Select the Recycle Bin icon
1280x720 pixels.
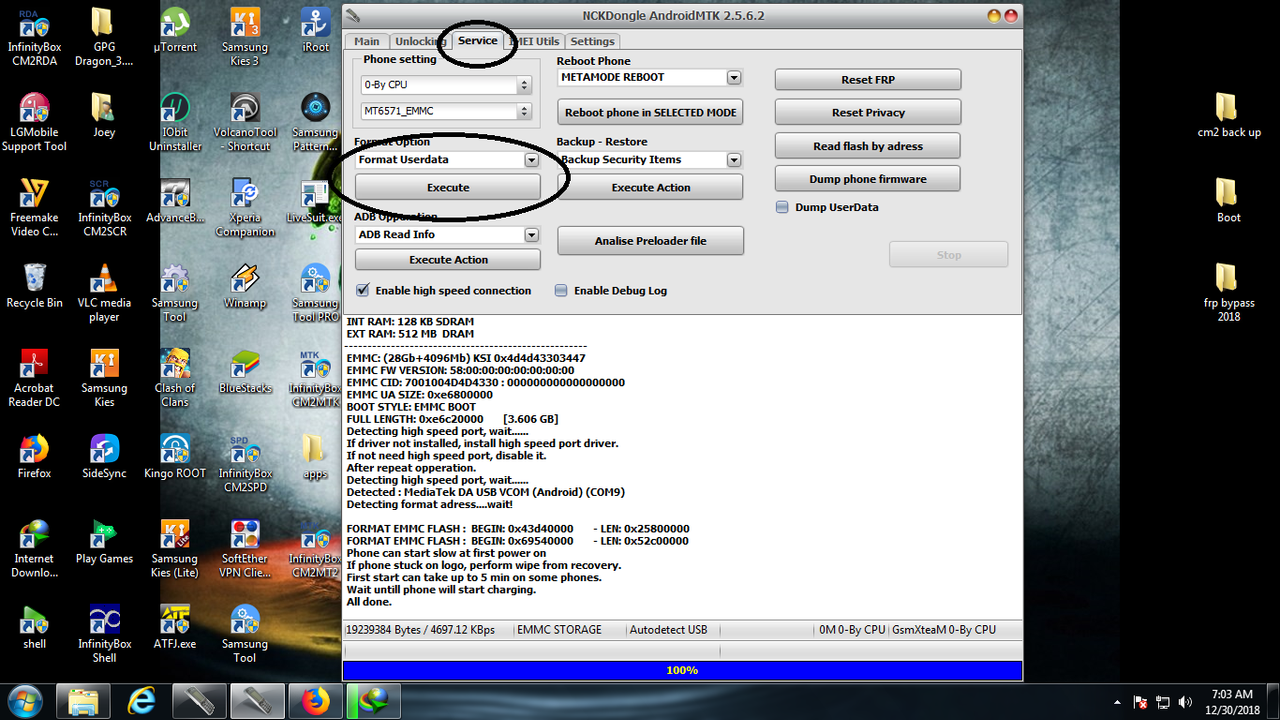[x=34, y=286]
